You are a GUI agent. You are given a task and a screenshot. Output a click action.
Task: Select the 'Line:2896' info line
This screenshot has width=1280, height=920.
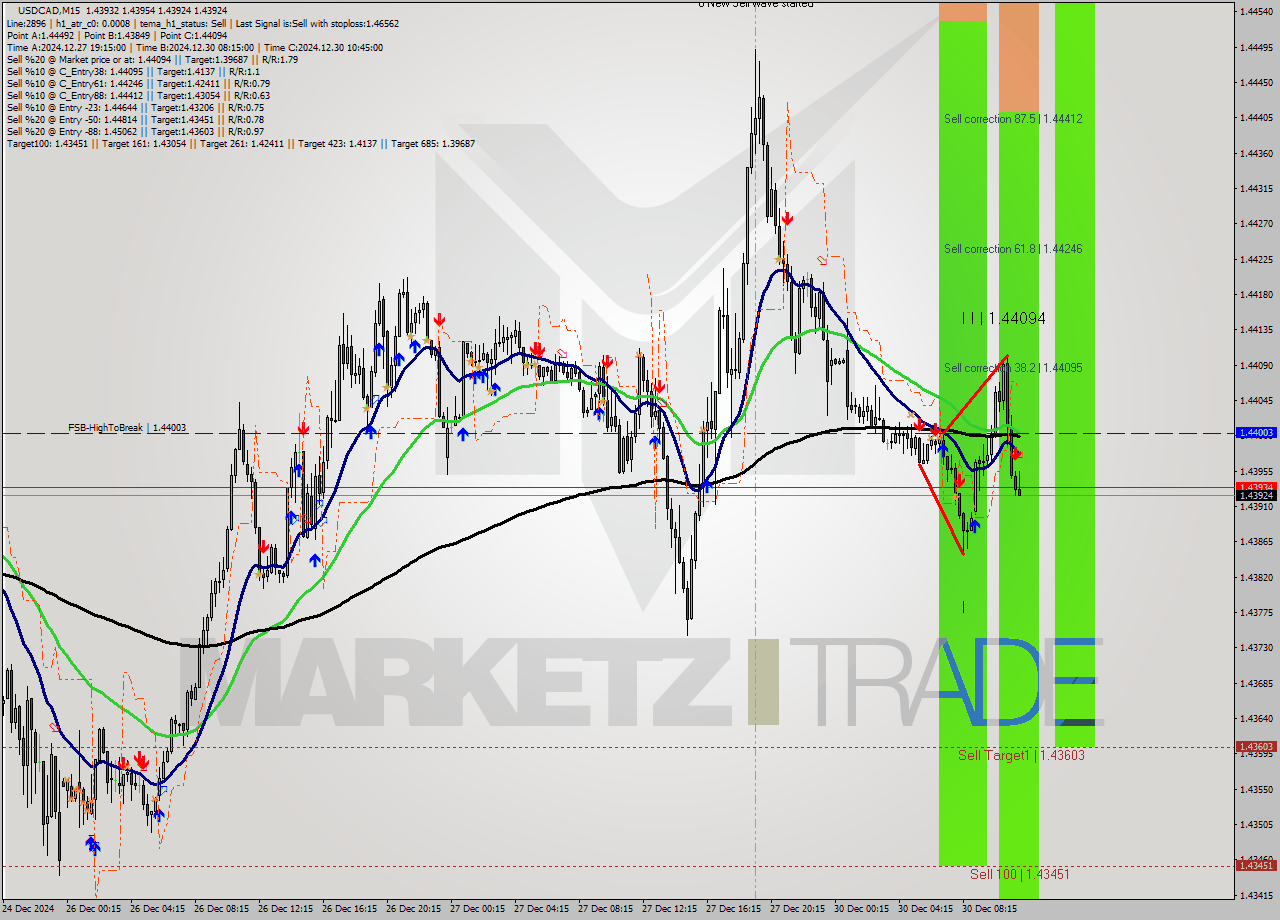[203, 23]
